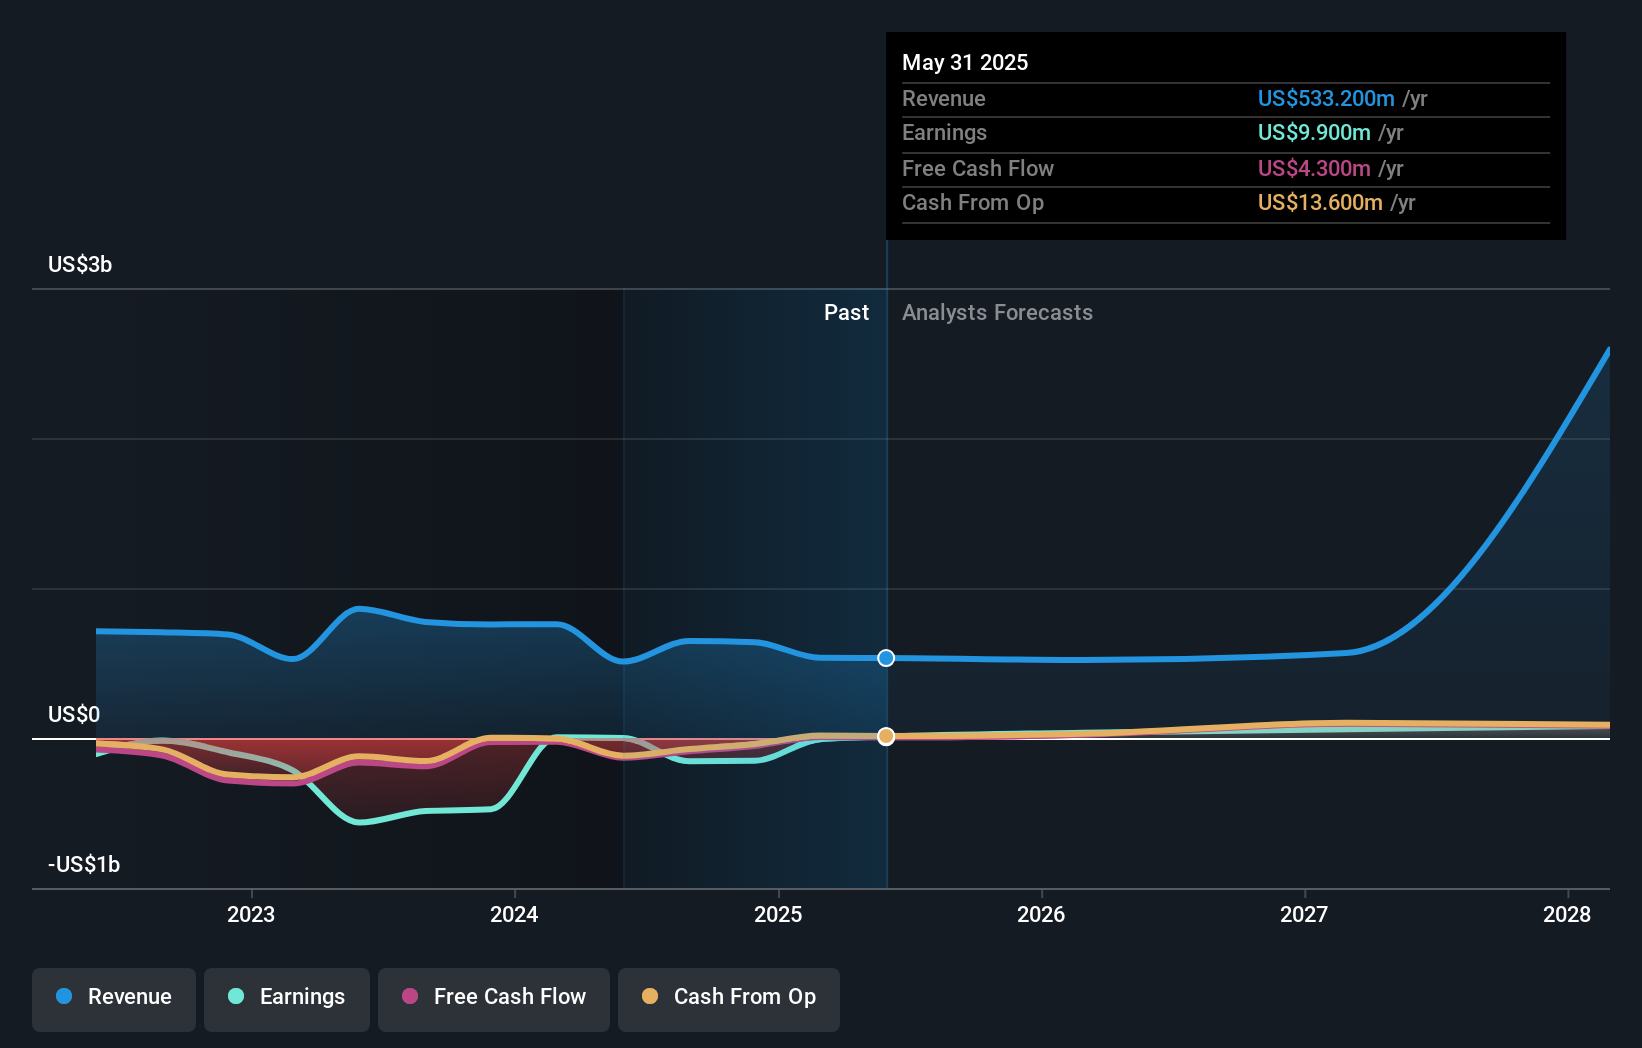
Task: Click the US$3b y-axis label
Action: click(80, 264)
